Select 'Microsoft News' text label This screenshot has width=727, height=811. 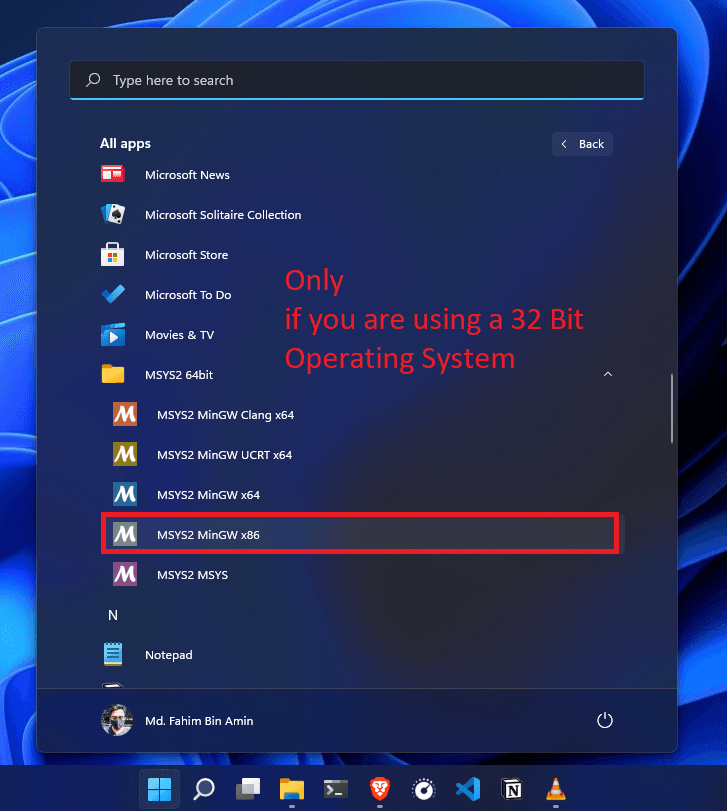point(187,175)
